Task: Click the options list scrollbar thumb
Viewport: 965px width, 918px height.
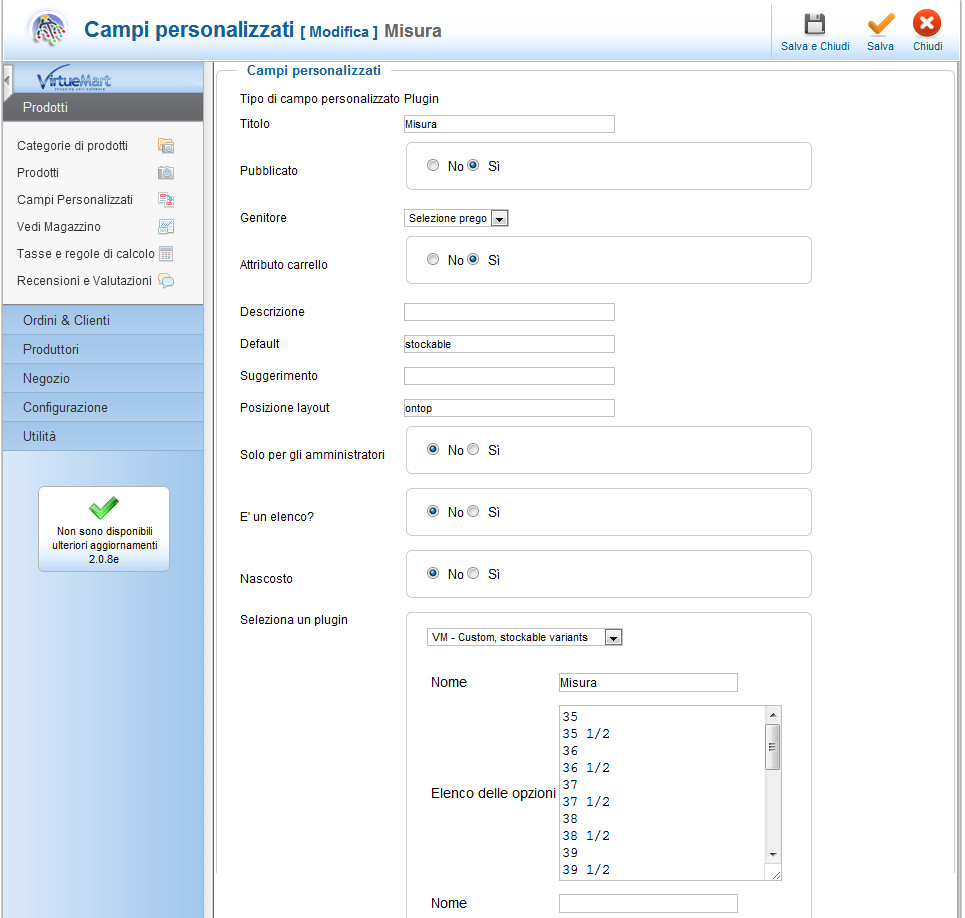Action: pos(772,747)
